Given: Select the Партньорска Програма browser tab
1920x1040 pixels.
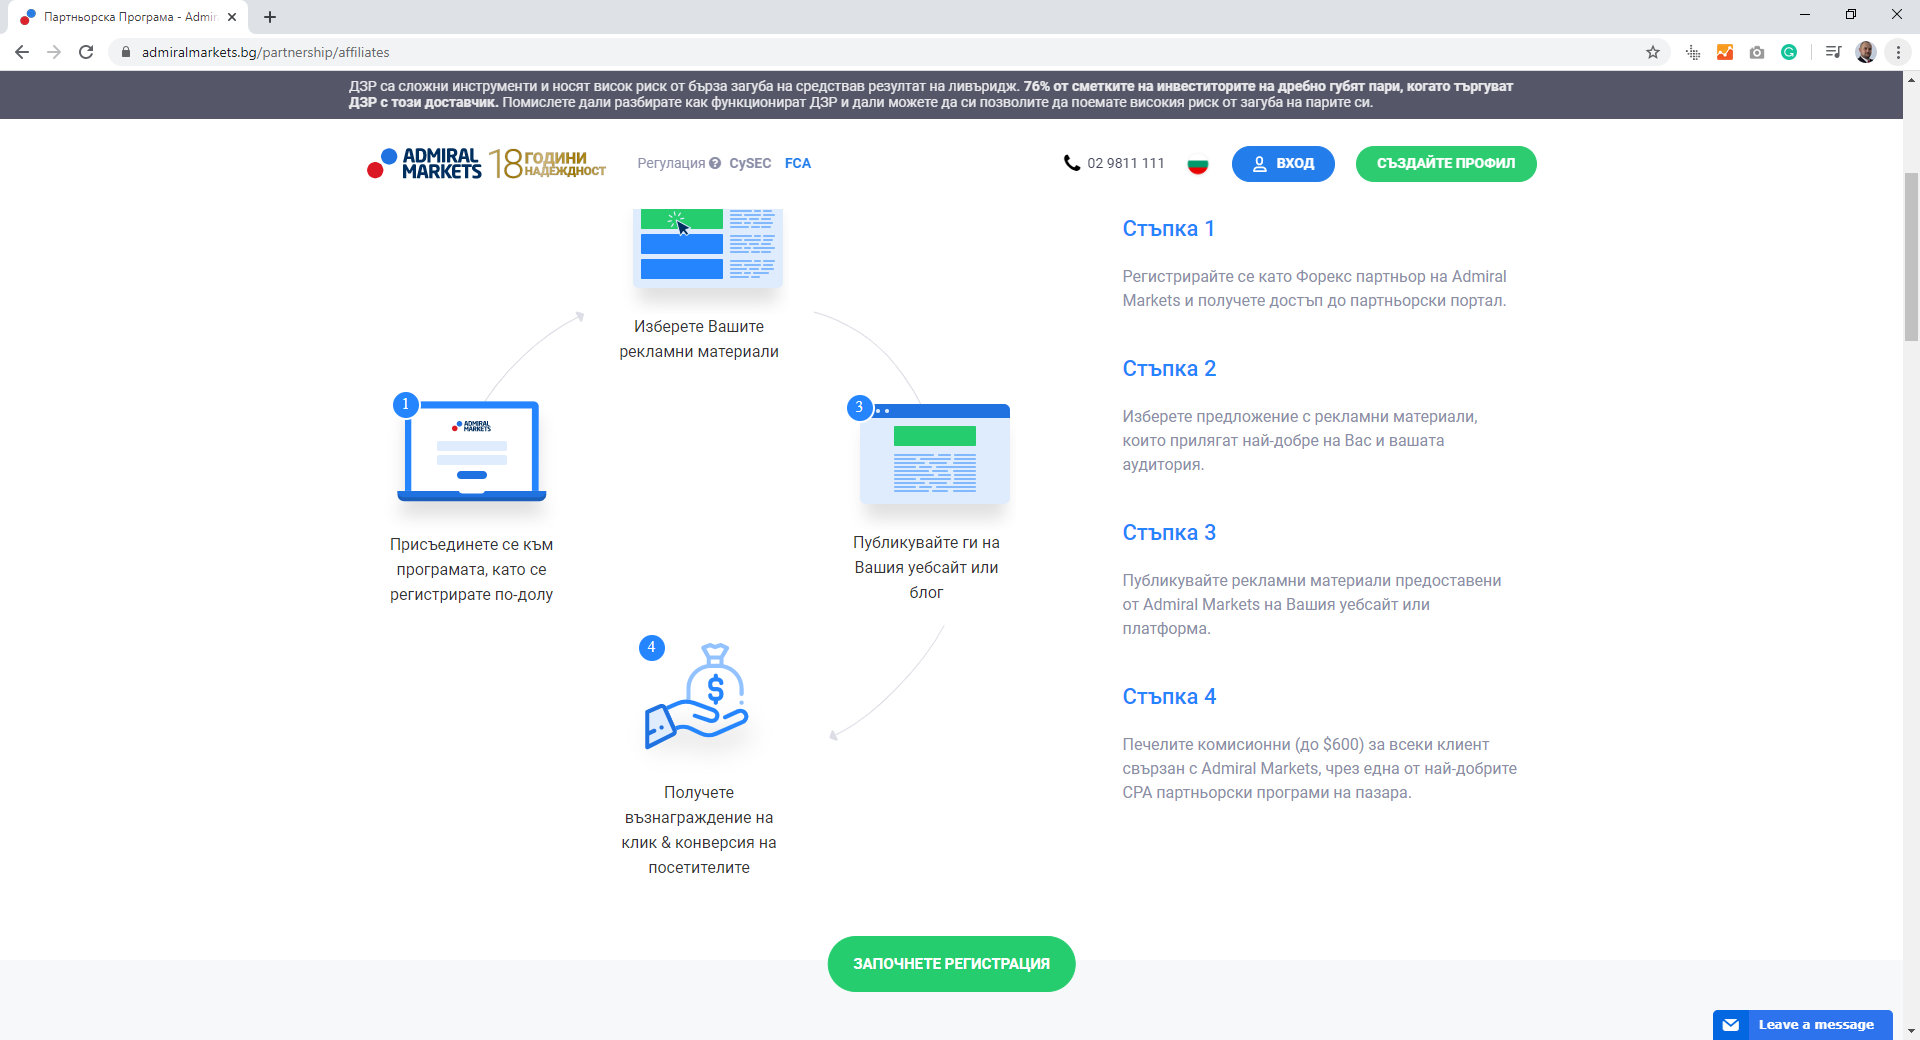Looking at the screenshot, I should 128,17.
